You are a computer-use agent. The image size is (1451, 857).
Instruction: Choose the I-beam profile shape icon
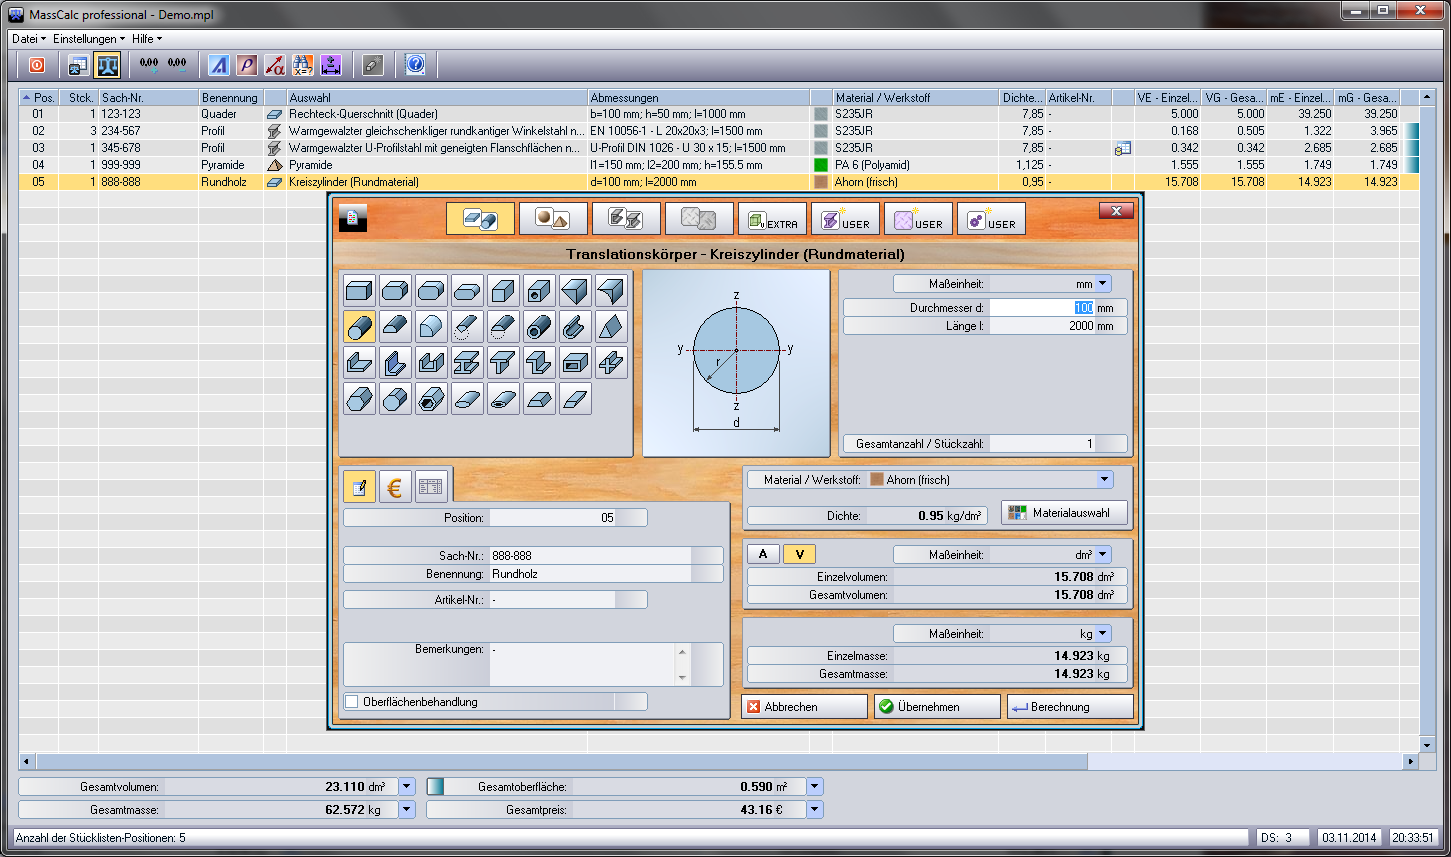pos(467,362)
